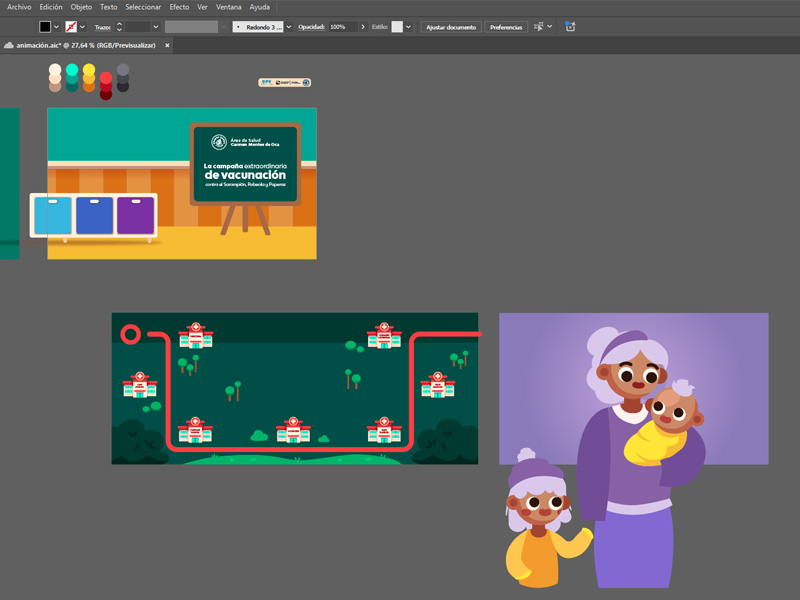Image resolution: width=800 pixels, height=600 pixels.
Task: Click the stroke color box with red slash
Action: (71, 27)
